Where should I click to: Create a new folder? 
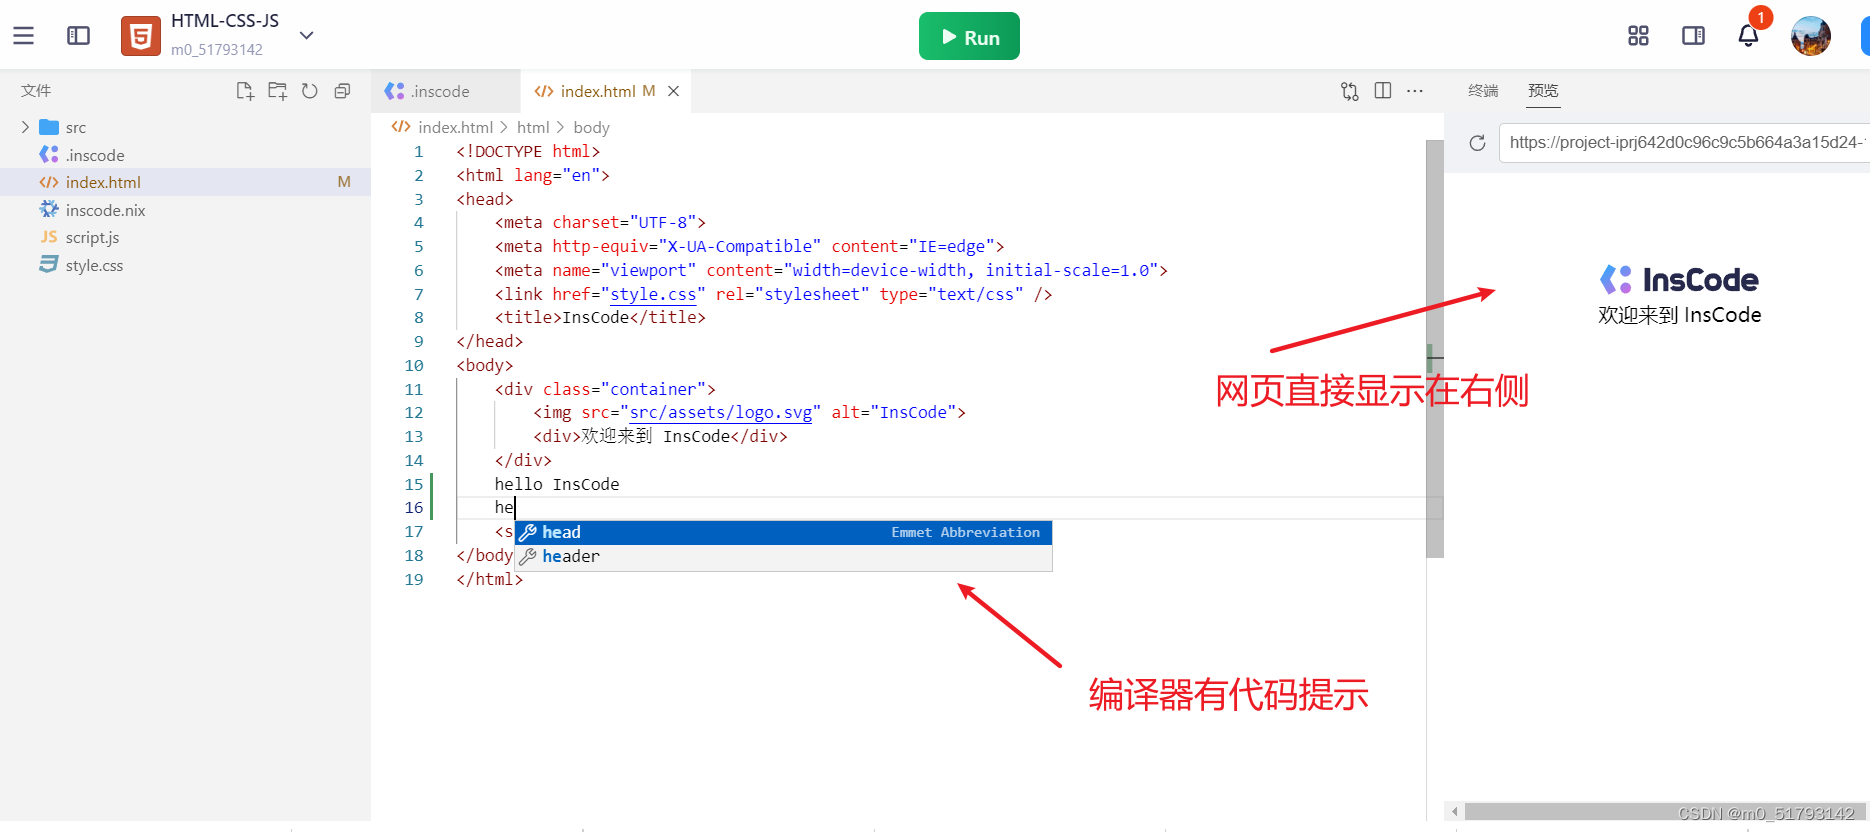point(277,91)
